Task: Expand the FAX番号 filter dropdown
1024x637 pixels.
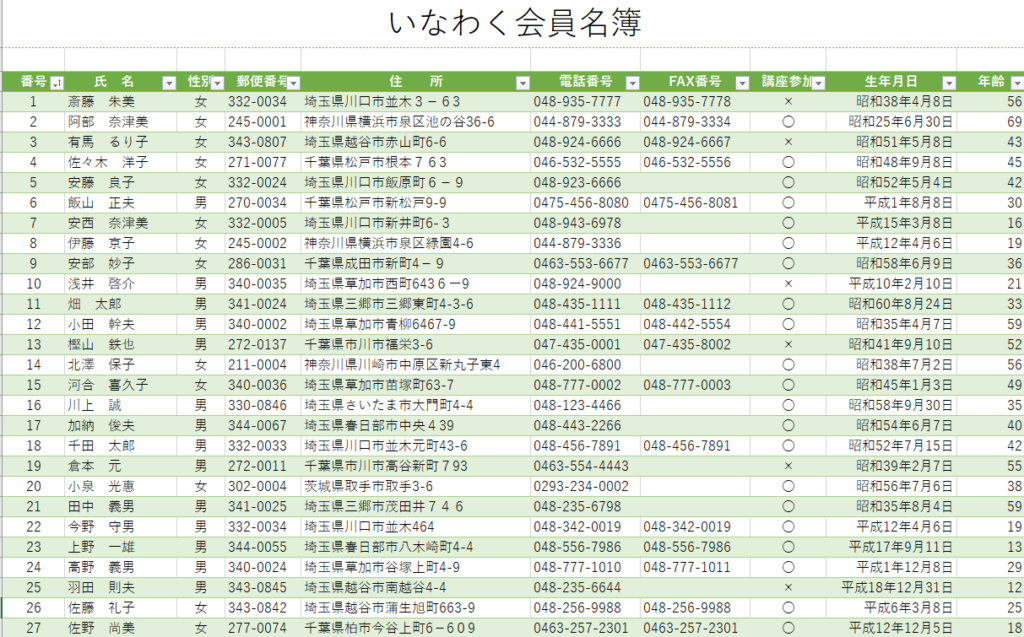Action: tap(741, 83)
